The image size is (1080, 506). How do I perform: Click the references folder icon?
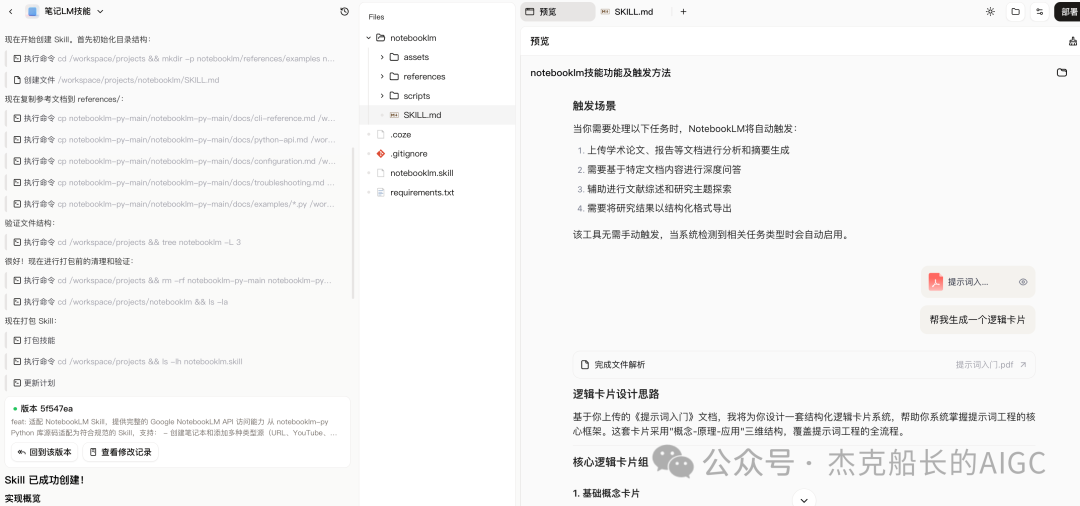pyautogui.click(x=394, y=76)
